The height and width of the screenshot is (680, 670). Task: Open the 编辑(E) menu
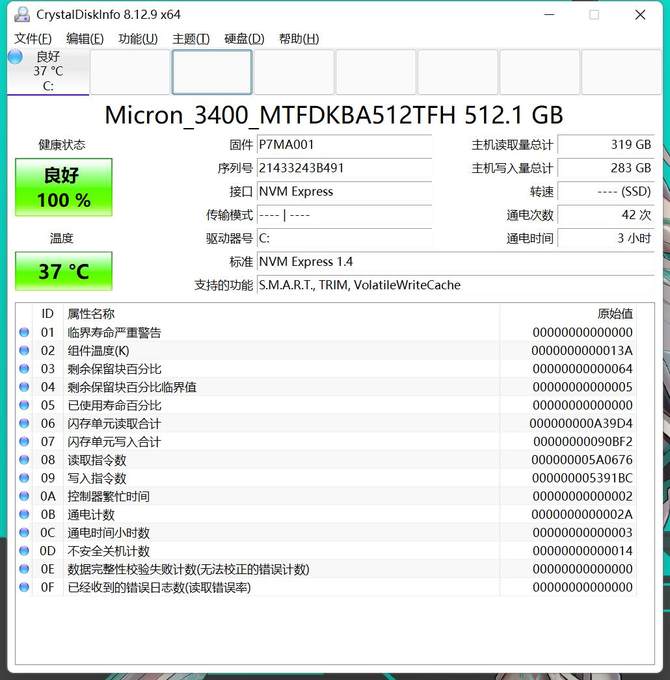[x=85, y=39]
